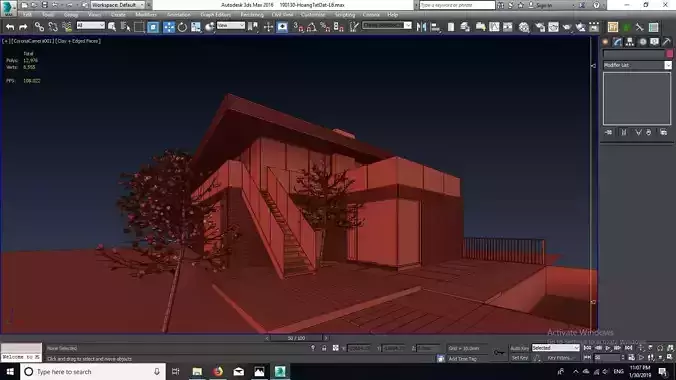Activate the Unlink Selection tool

point(53,27)
